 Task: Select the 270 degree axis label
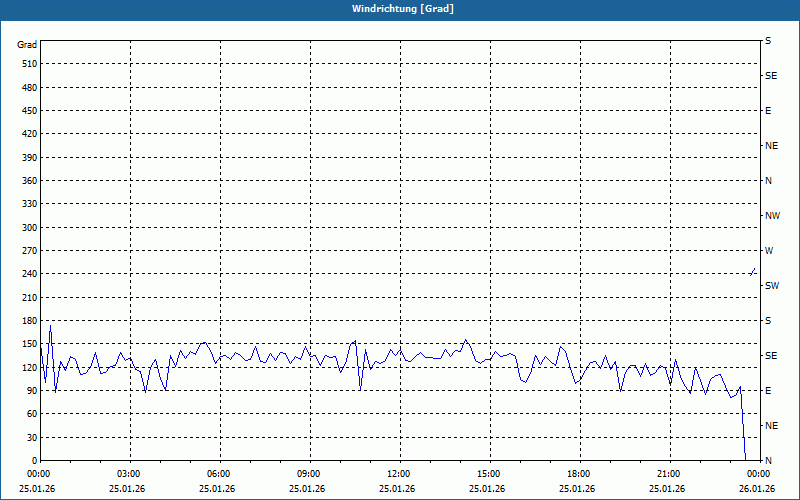coord(30,251)
